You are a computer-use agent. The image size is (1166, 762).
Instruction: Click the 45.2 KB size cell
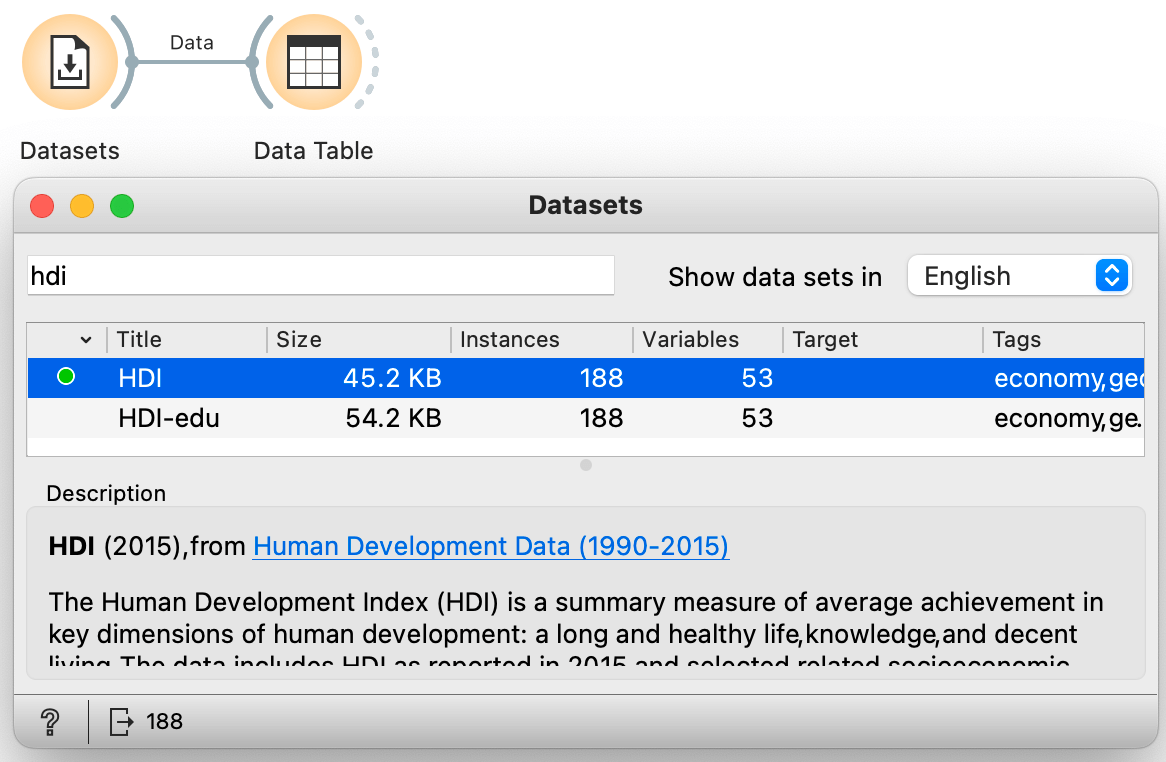click(x=392, y=378)
